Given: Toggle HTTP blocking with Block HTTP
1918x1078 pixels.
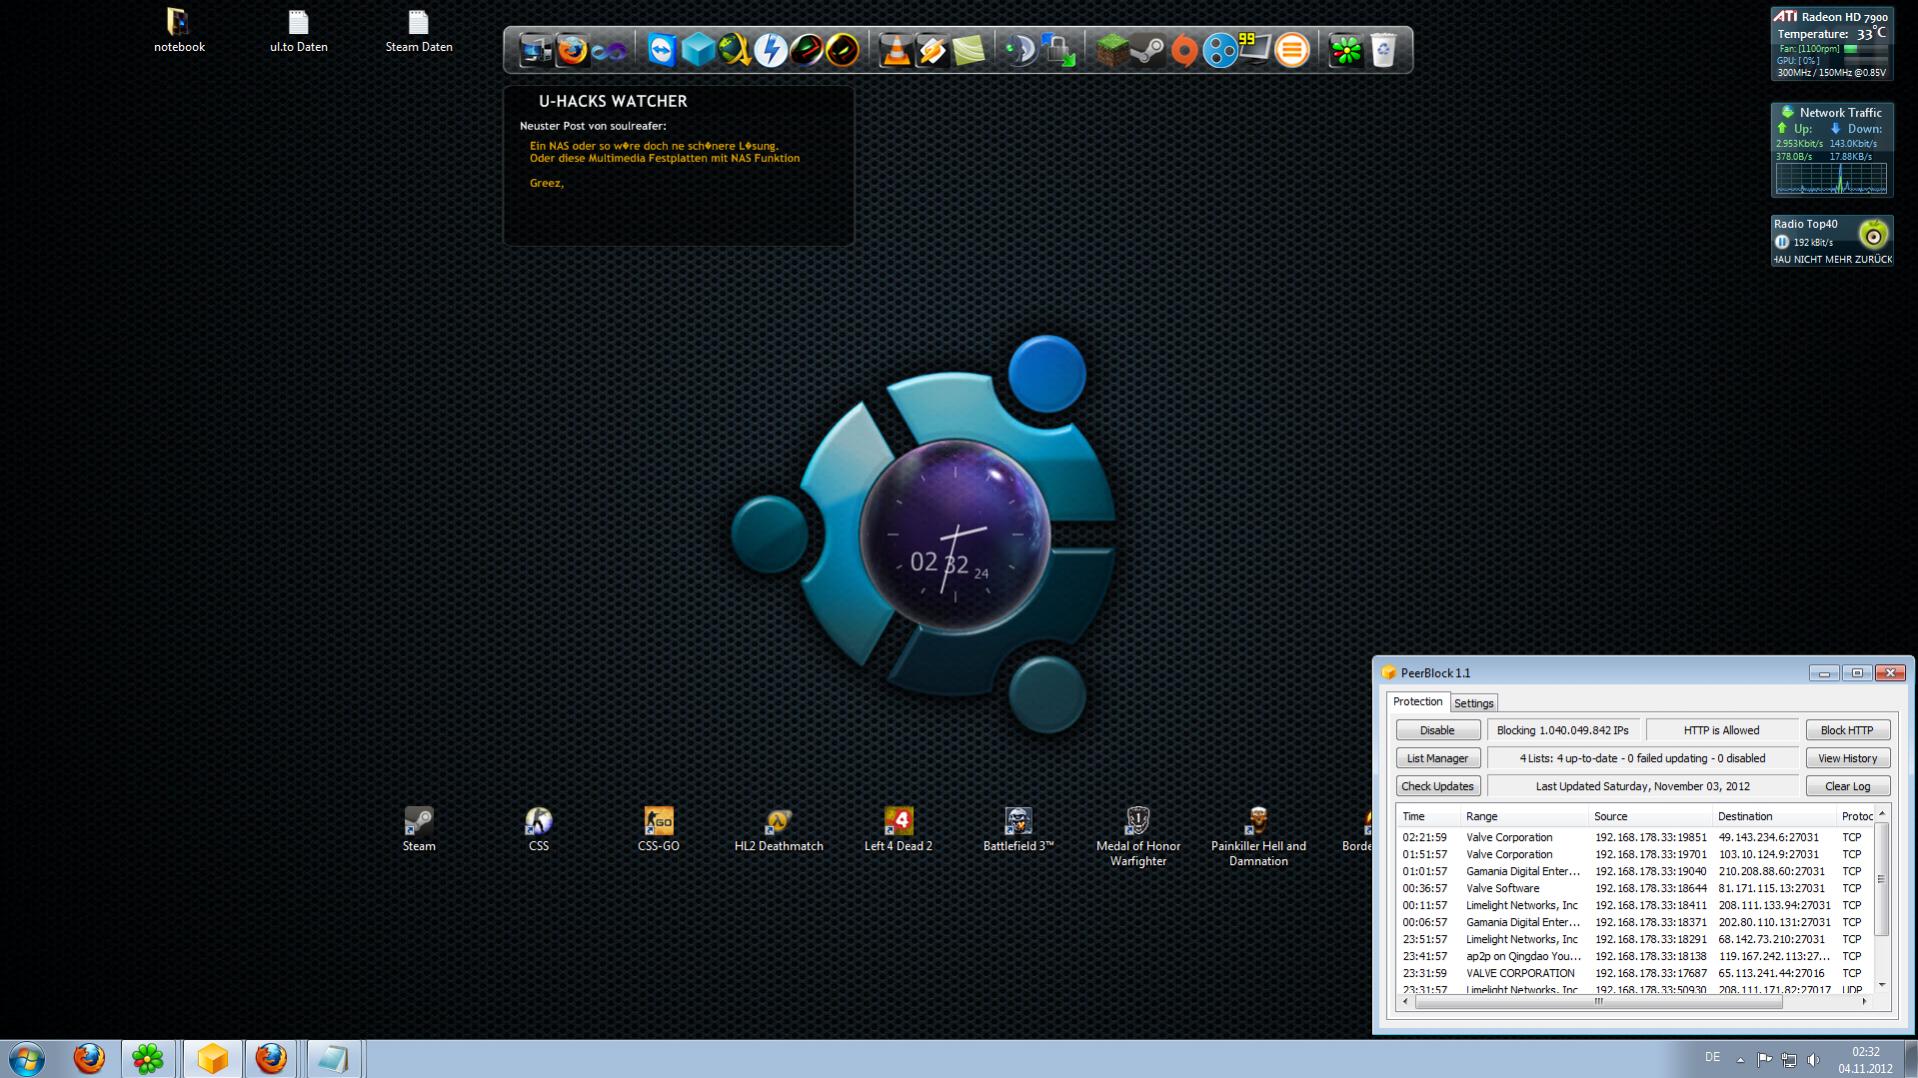Looking at the screenshot, I should [x=1846, y=730].
